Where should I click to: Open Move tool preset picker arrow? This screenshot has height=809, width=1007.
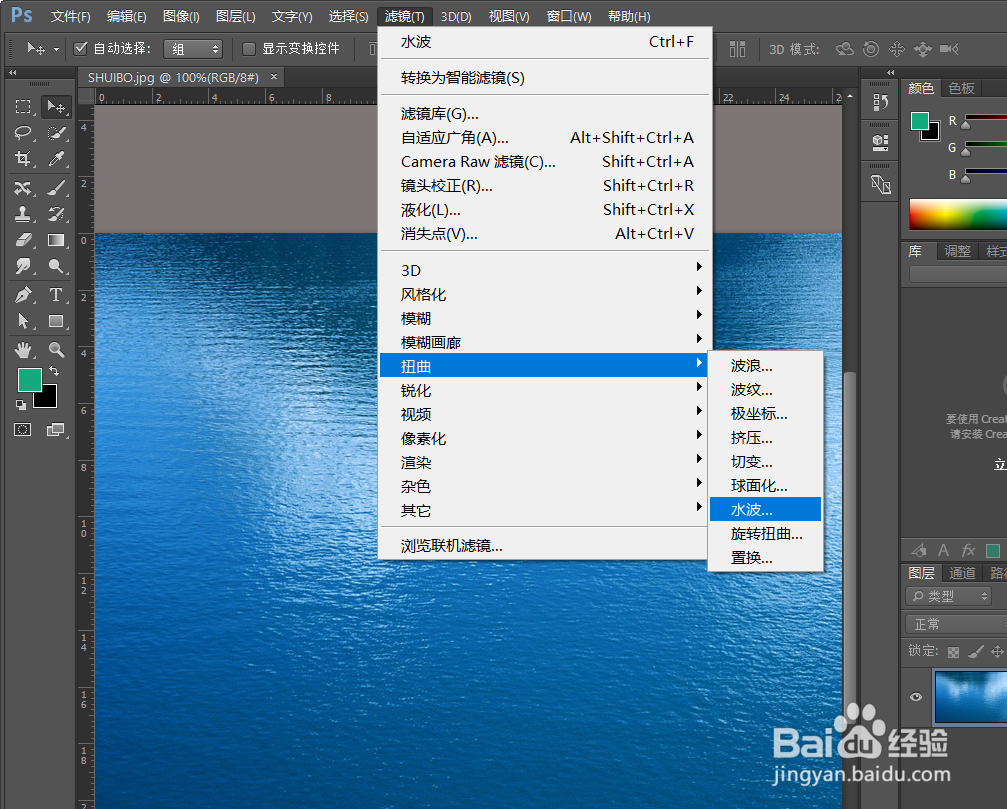pyautogui.click(x=57, y=49)
